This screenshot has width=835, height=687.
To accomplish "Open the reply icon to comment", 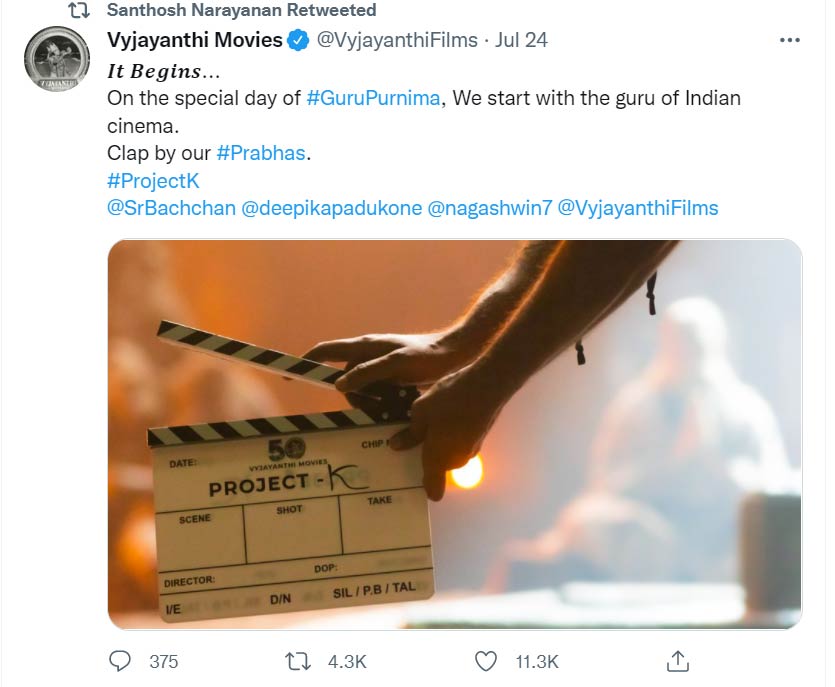I will click(122, 660).
